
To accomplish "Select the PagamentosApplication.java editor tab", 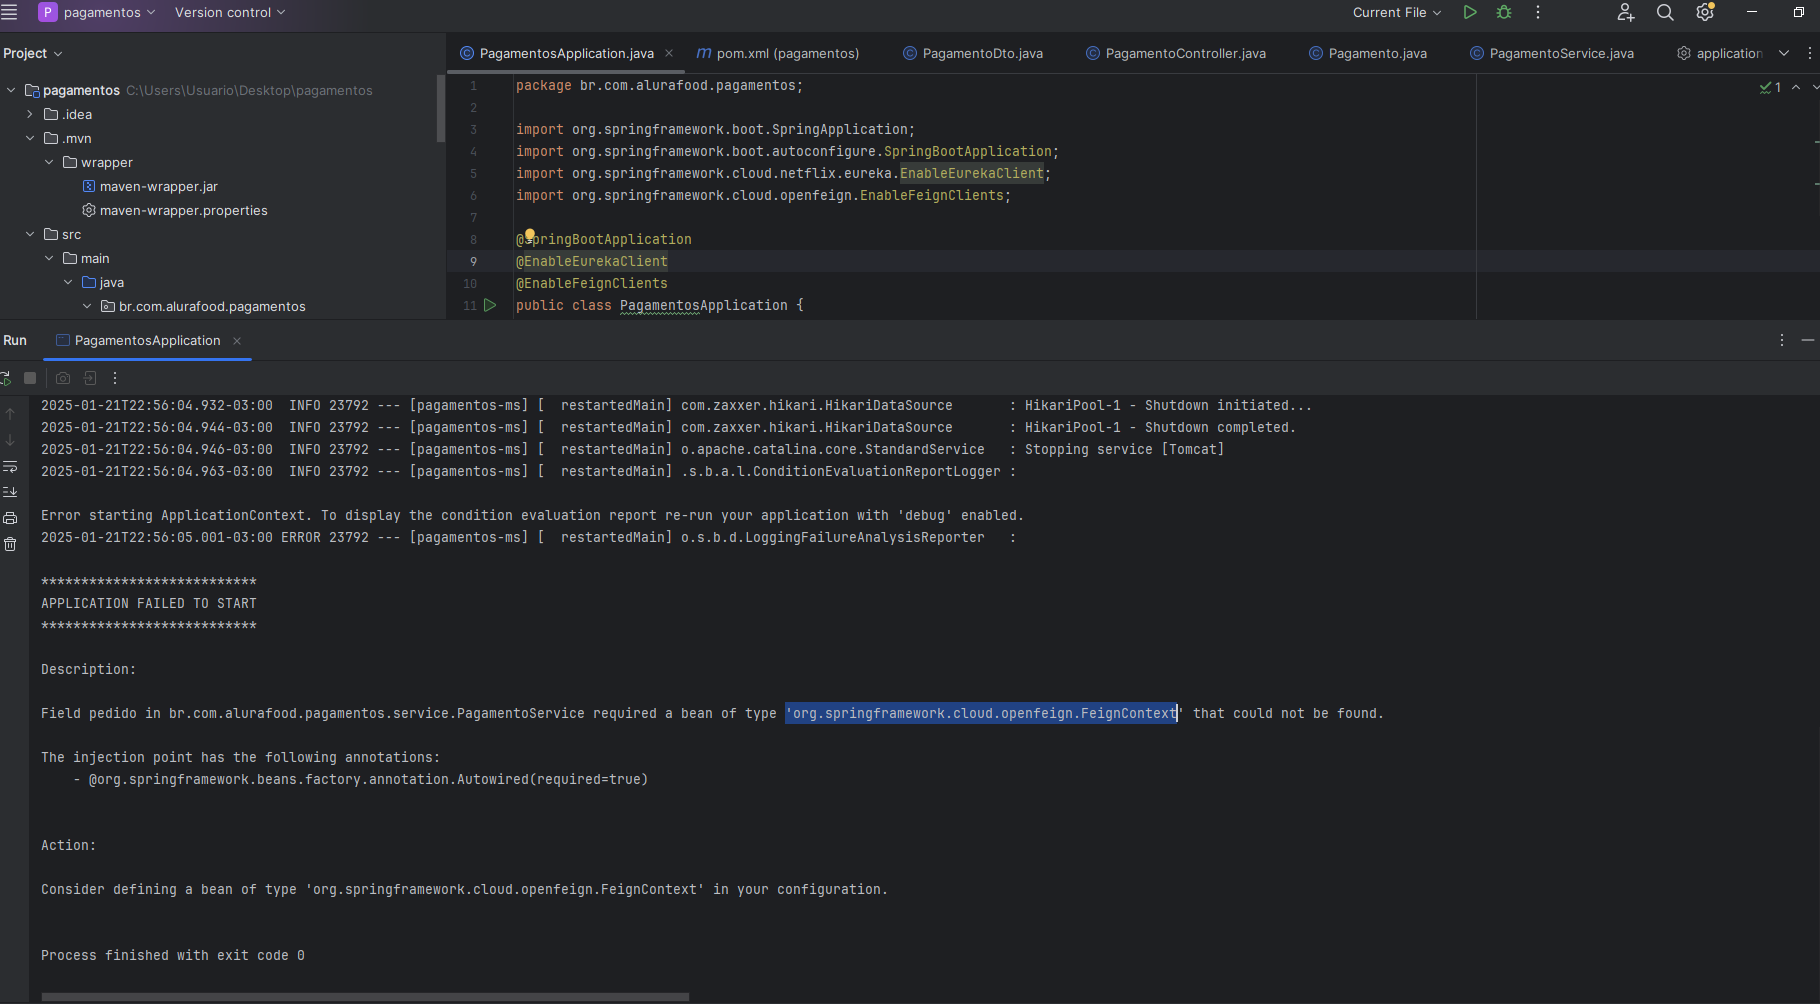I will point(566,53).
